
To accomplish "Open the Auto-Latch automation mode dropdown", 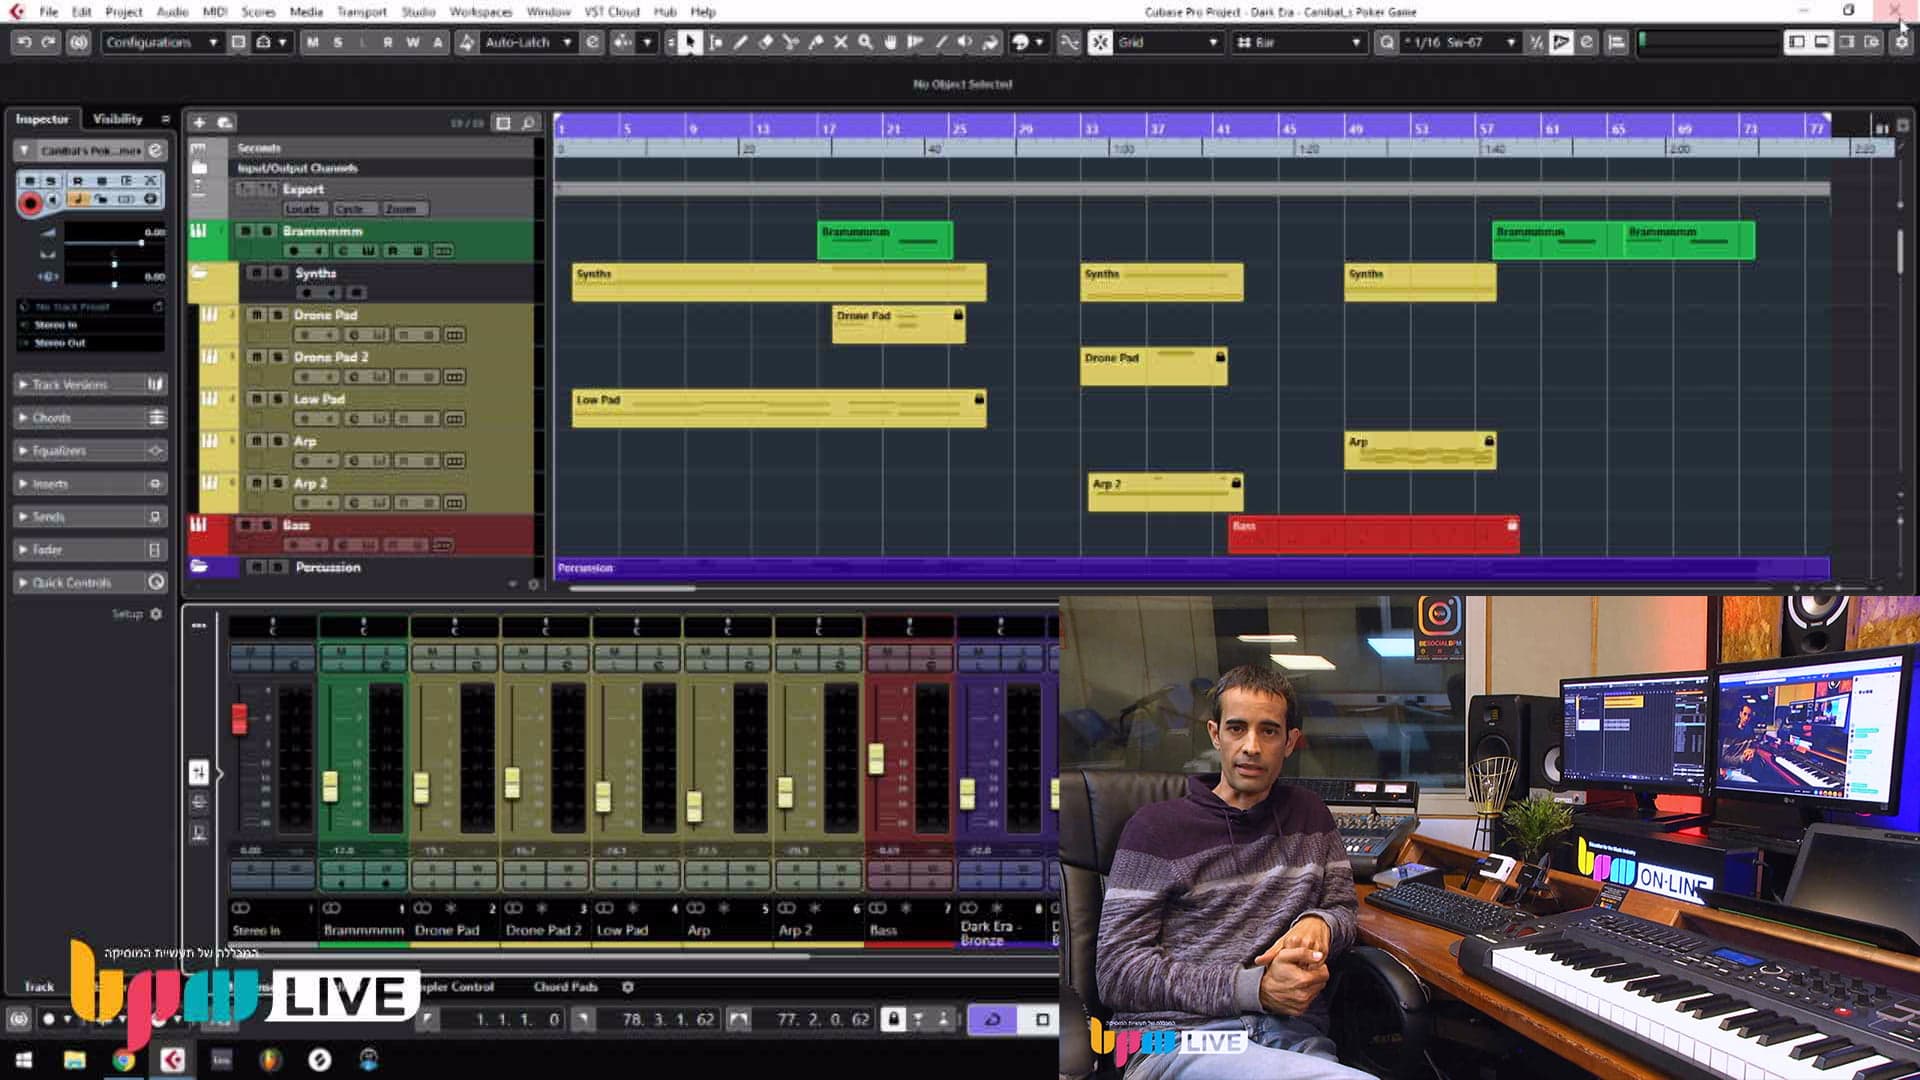I will pyautogui.click(x=528, y=42).
